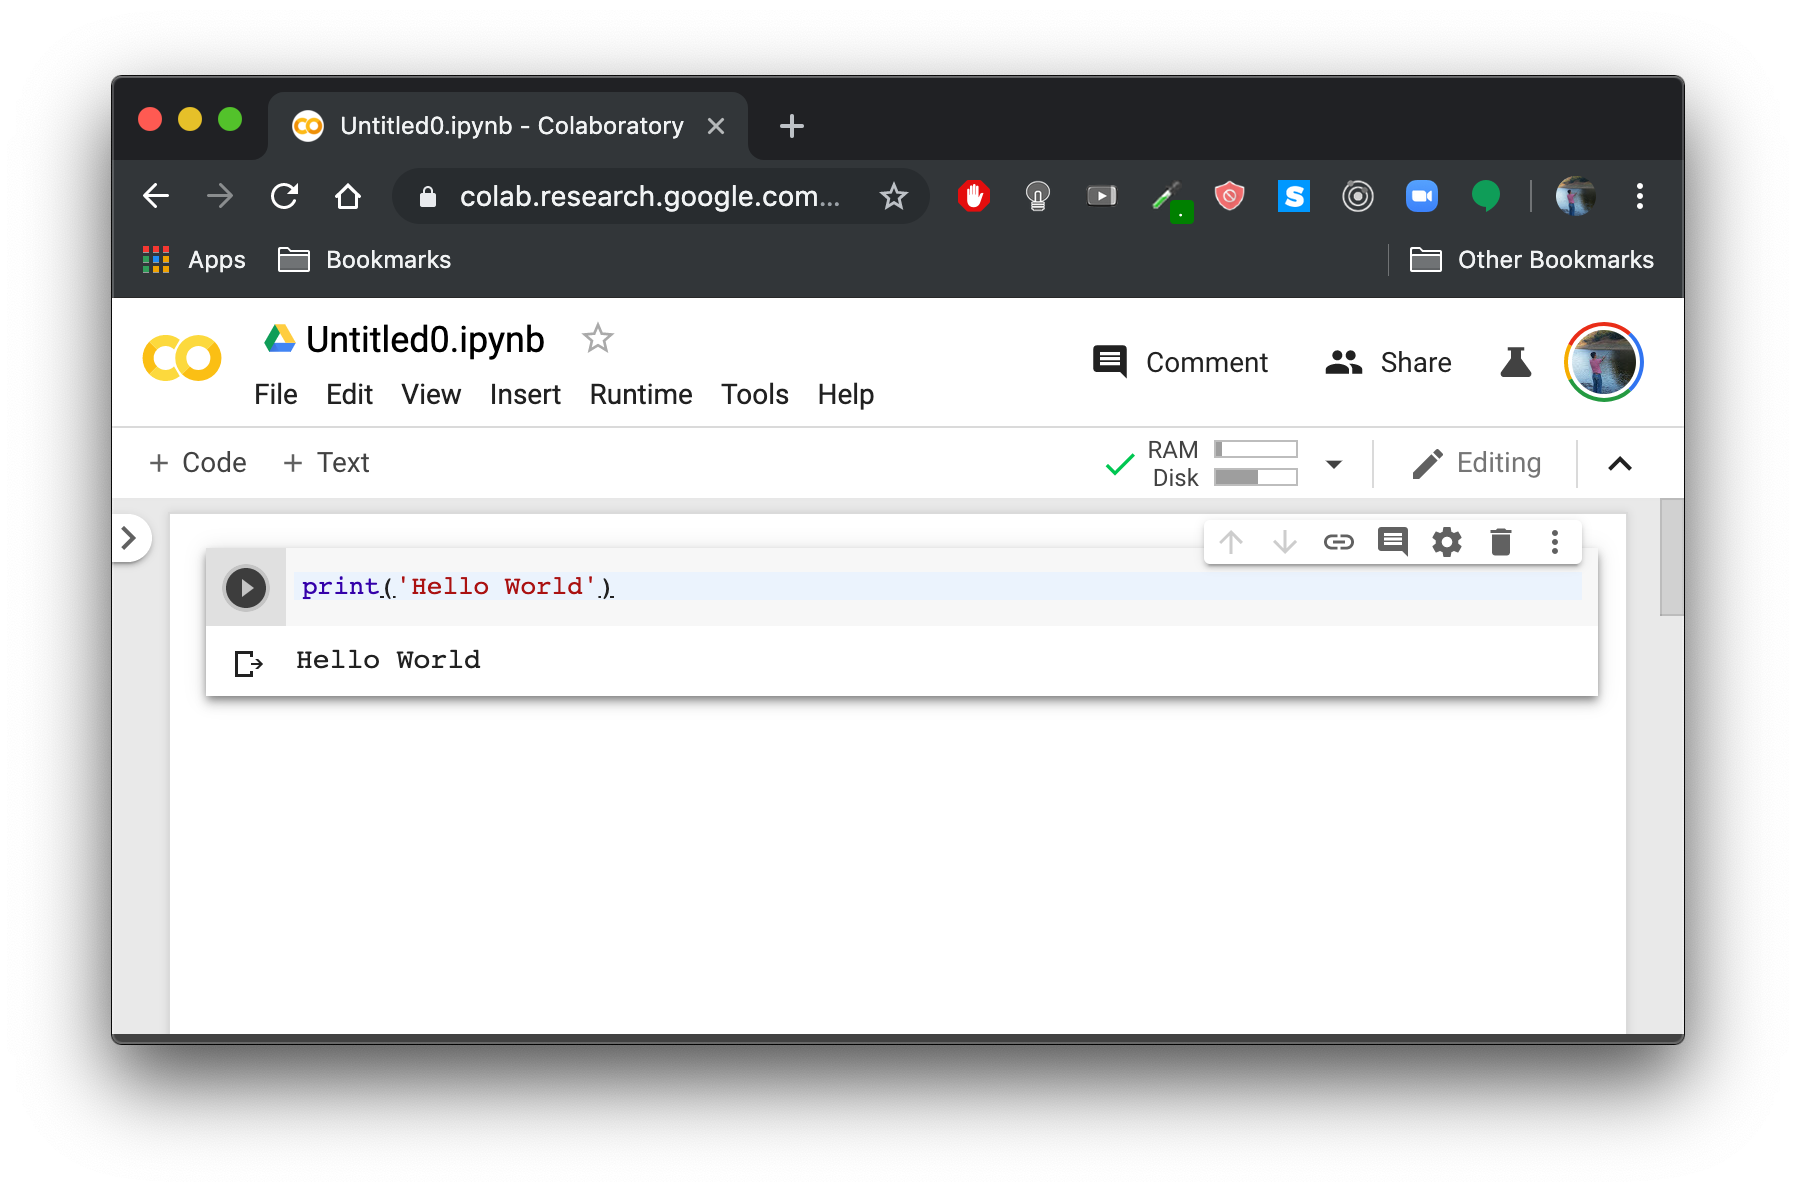The height and width of the screenshot is (1192, 1796).
Task: Open the experimental flask icon
Action: [x=1516, y=362]
